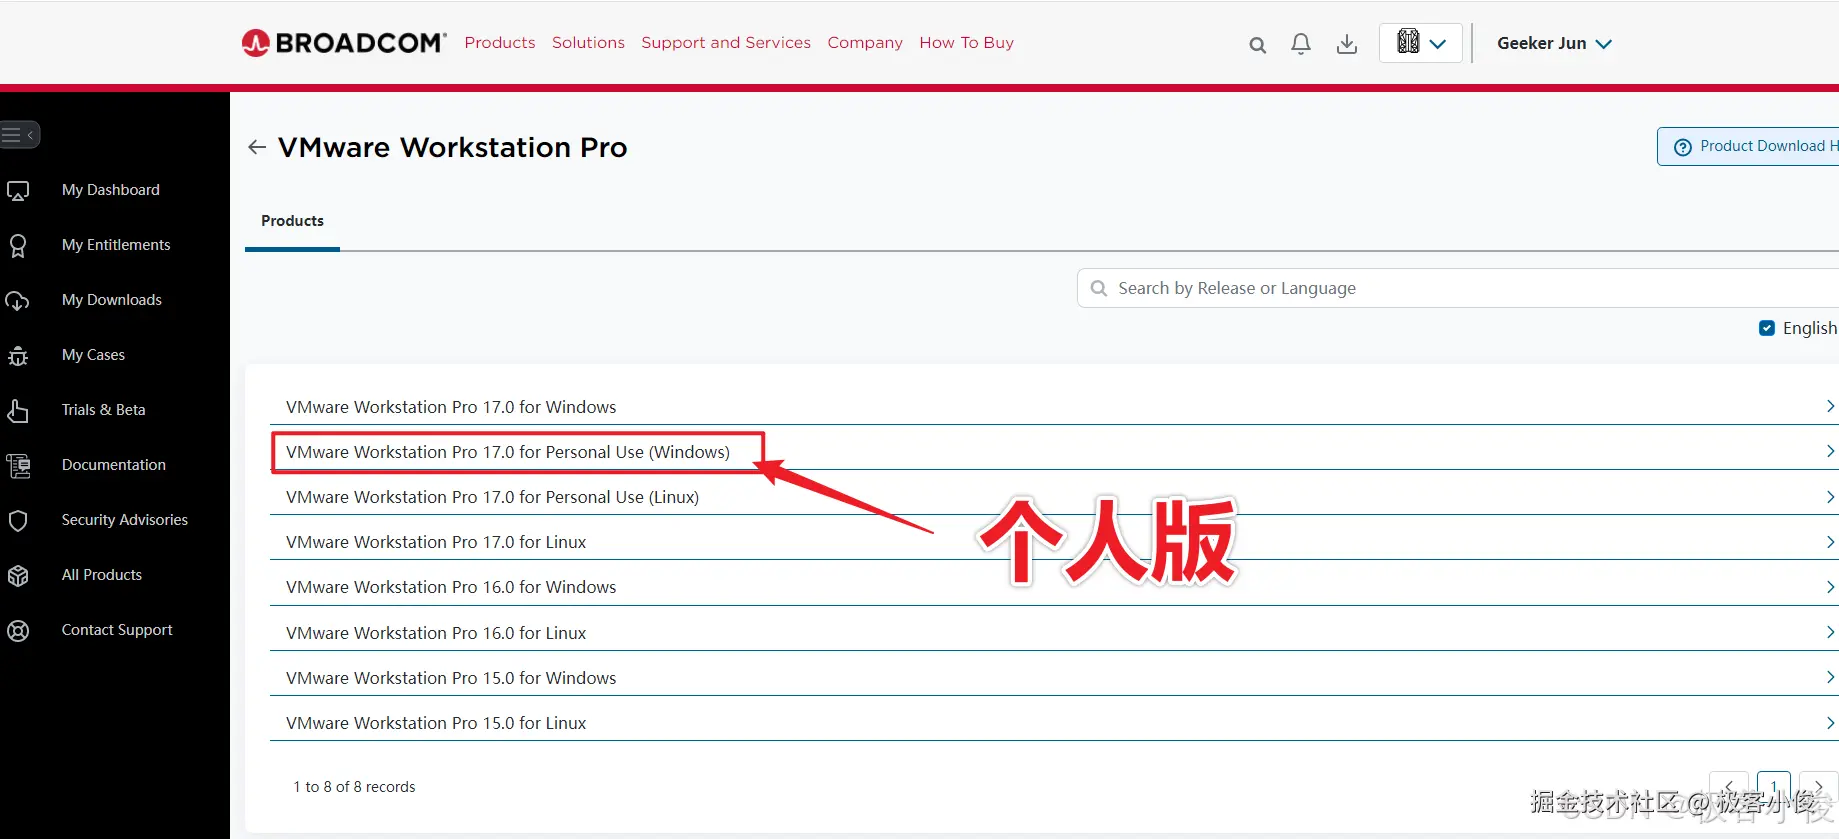Click the Trials & Beta hand icon

tap(18, 410)
